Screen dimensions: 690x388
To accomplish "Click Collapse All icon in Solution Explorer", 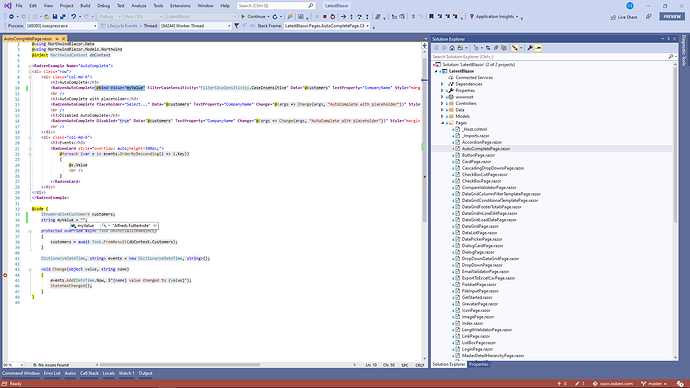I will [x=496, y=48].
